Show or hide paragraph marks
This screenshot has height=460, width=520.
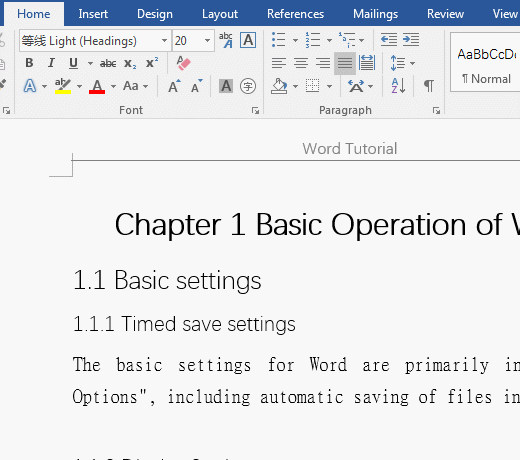(x=429, y=86)
